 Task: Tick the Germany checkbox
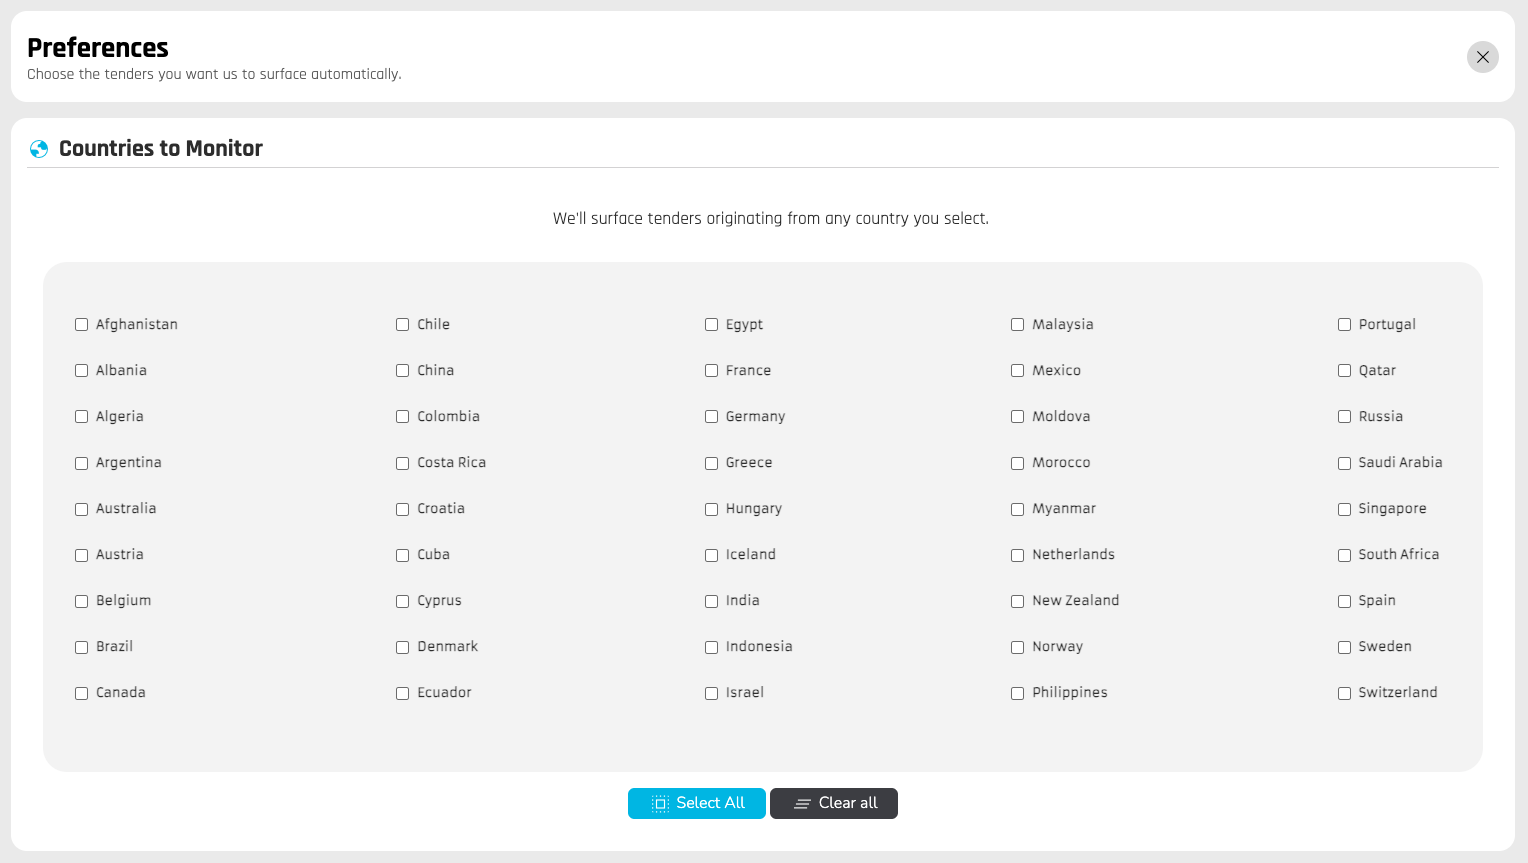tap(712, 417)
